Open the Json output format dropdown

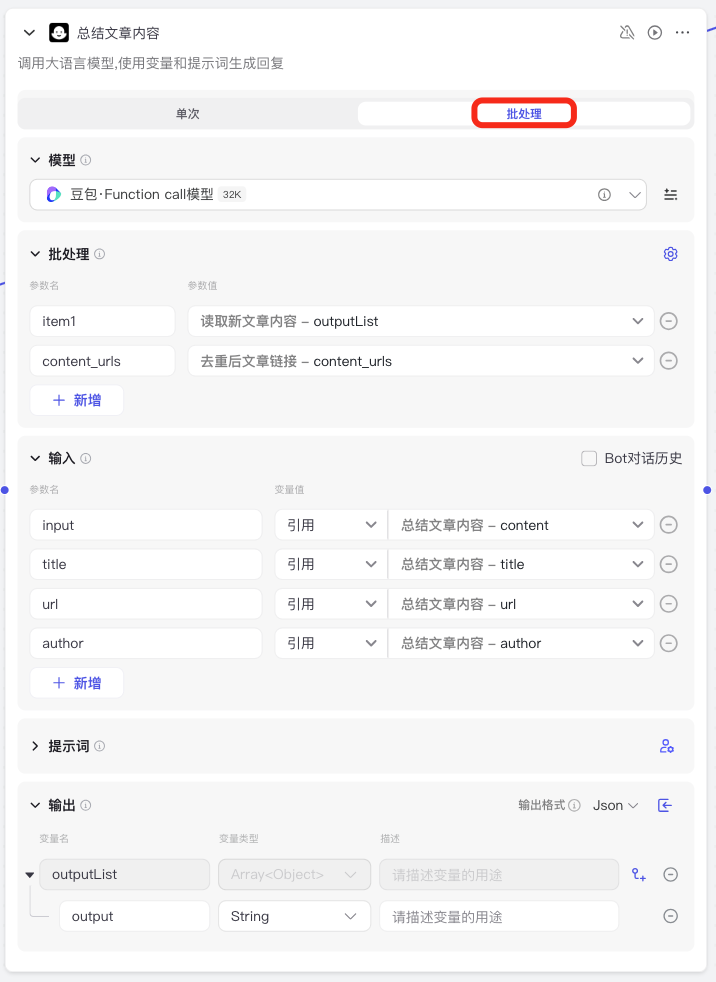coord(615,805)
